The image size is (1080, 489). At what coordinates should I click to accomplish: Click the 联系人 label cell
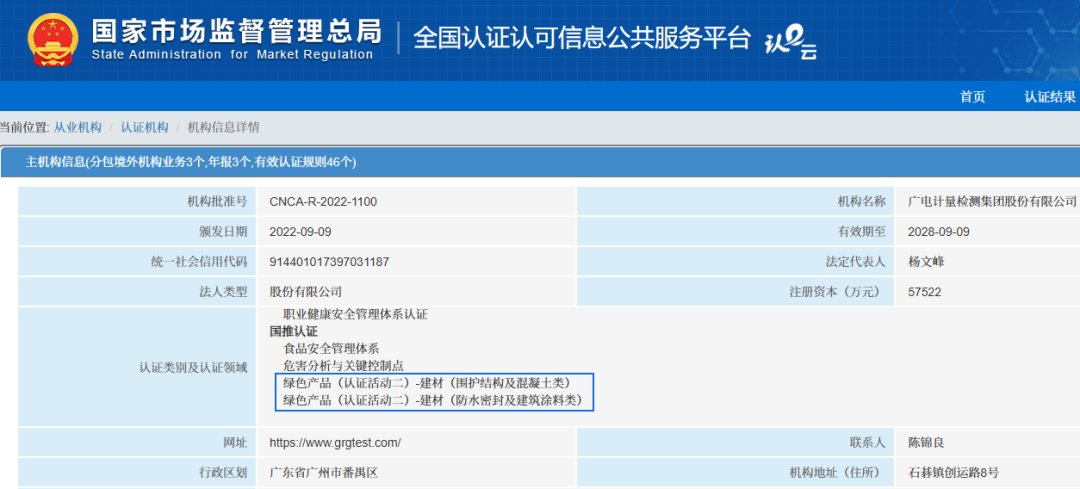(x=738, y=442)
